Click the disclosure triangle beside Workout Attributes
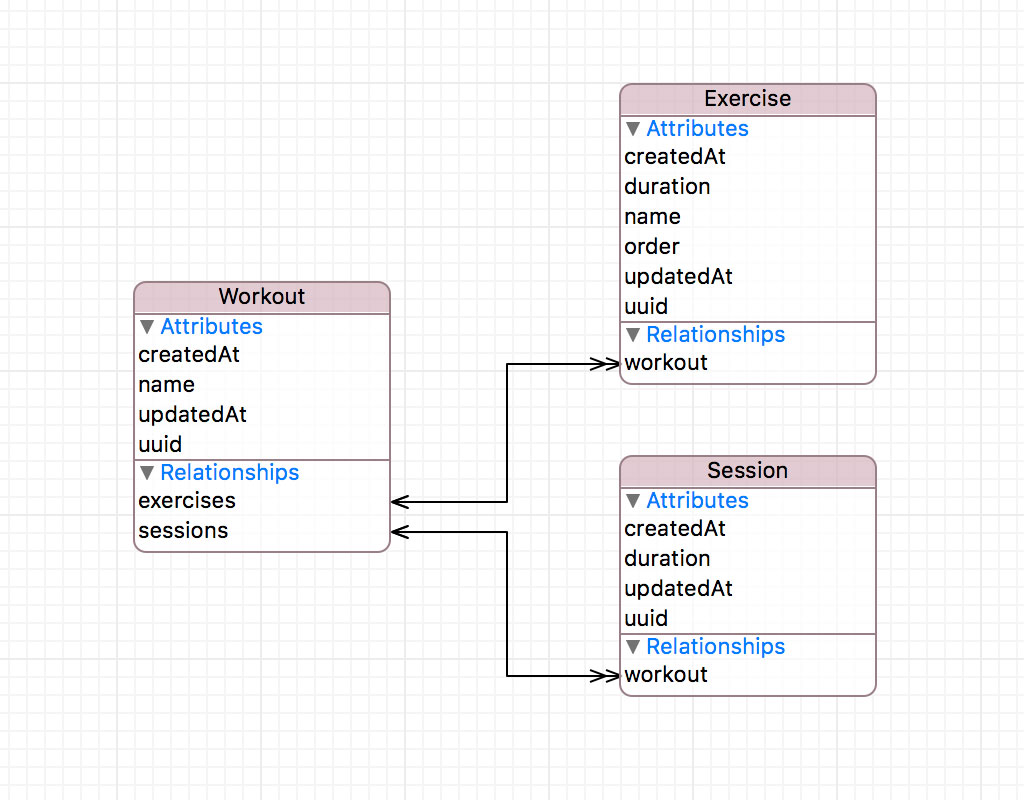 coord(146,326)
